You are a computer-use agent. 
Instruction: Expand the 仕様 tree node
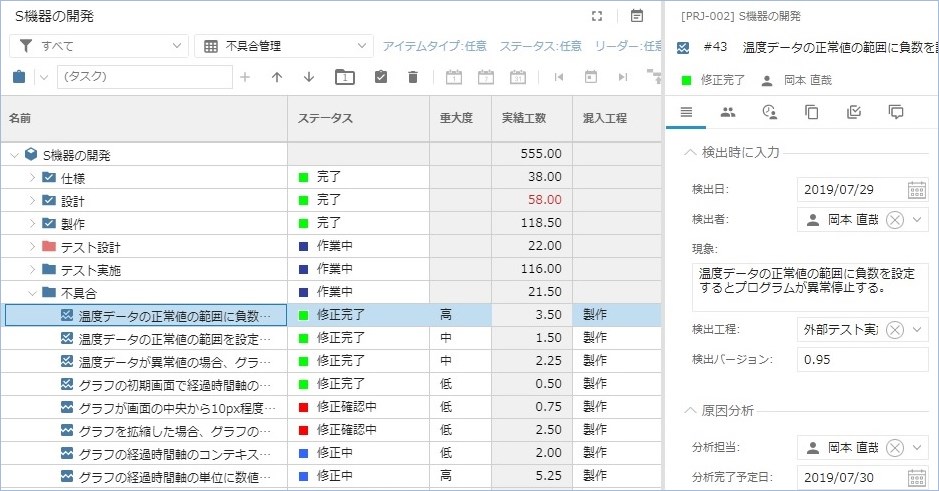[32, 178]
